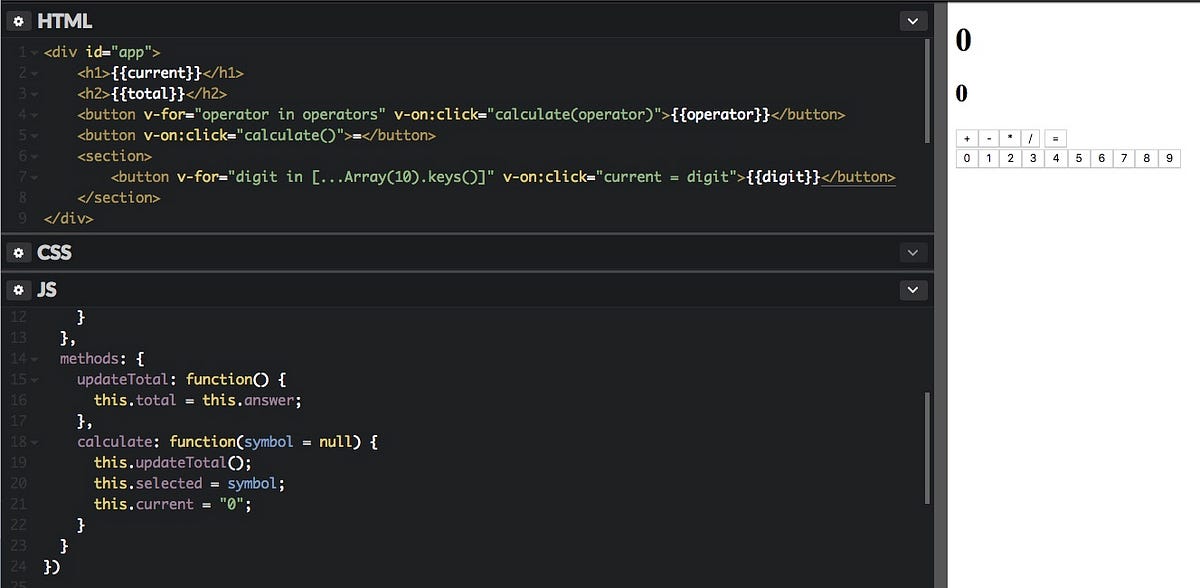Viewport: 1200px width, 588px height.
Task: Click the {{total}} text in HTML line 3
Action: (x=148, y=94)
